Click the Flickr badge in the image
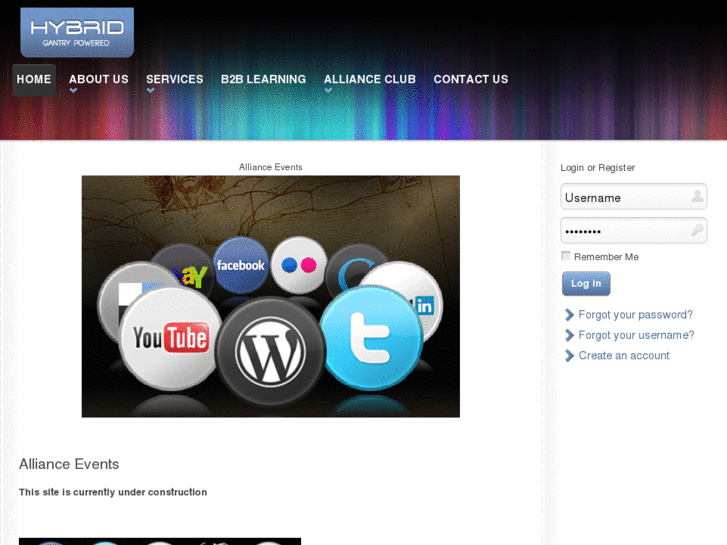727x545 pixels. coord(299,265)
